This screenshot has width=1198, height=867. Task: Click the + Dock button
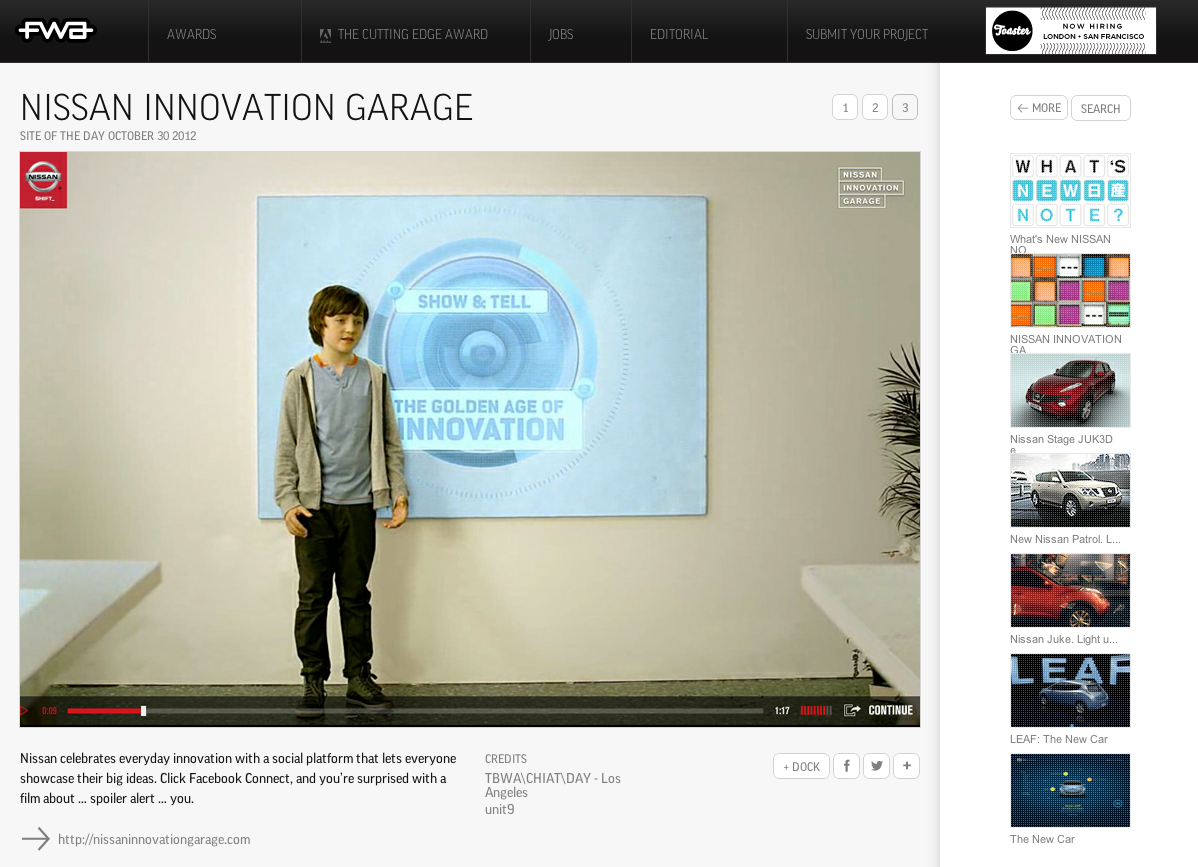[x=801, y=766]
